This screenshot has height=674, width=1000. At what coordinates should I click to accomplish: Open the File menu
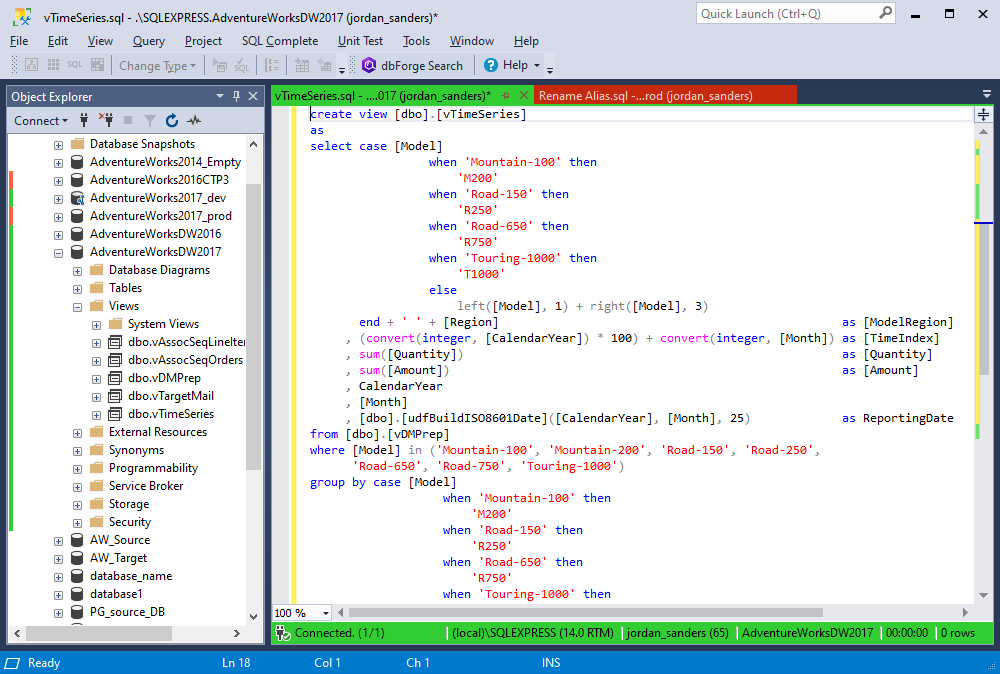[x=19, y=41]
